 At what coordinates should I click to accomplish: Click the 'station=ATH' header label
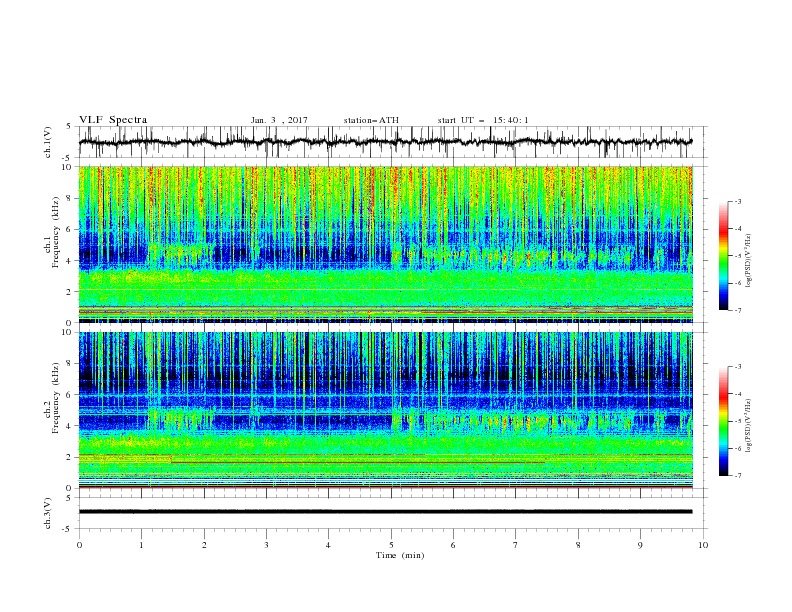[371, 120]
